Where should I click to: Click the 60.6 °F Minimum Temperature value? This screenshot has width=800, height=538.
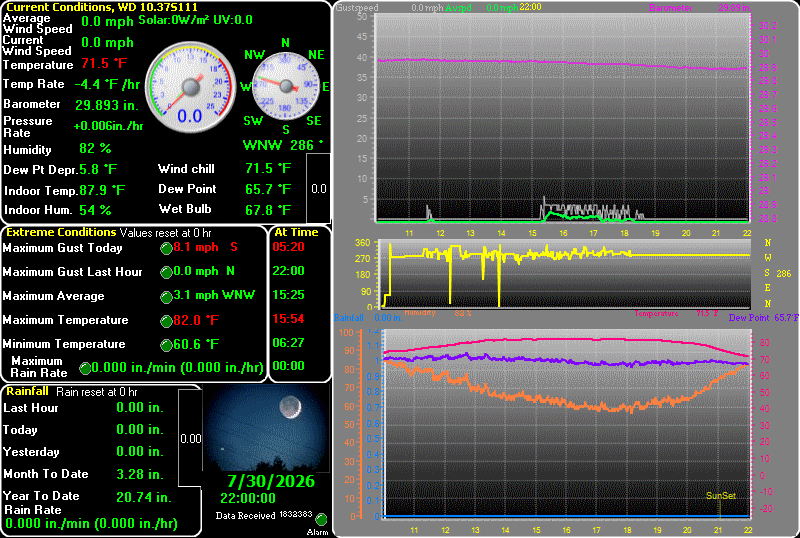point(196,345)
